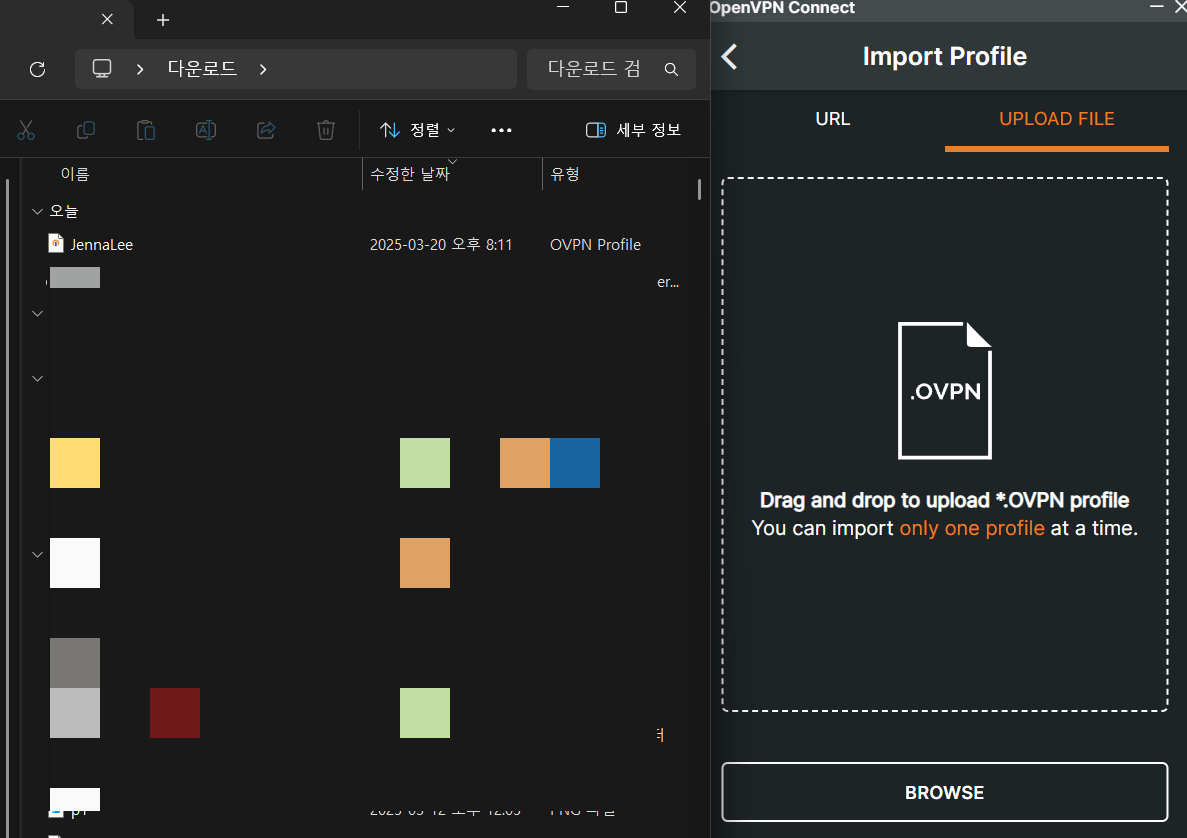Expand chevron after 다운로드 in address bar
1187x838 pixels.
tap(263, 69)
